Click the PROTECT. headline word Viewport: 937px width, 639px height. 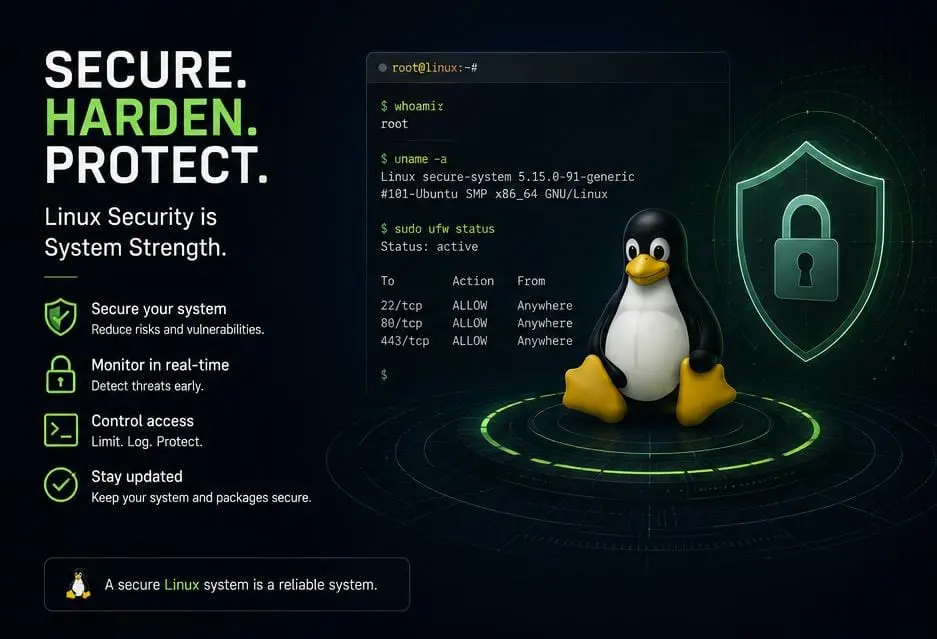click(157, 164)
